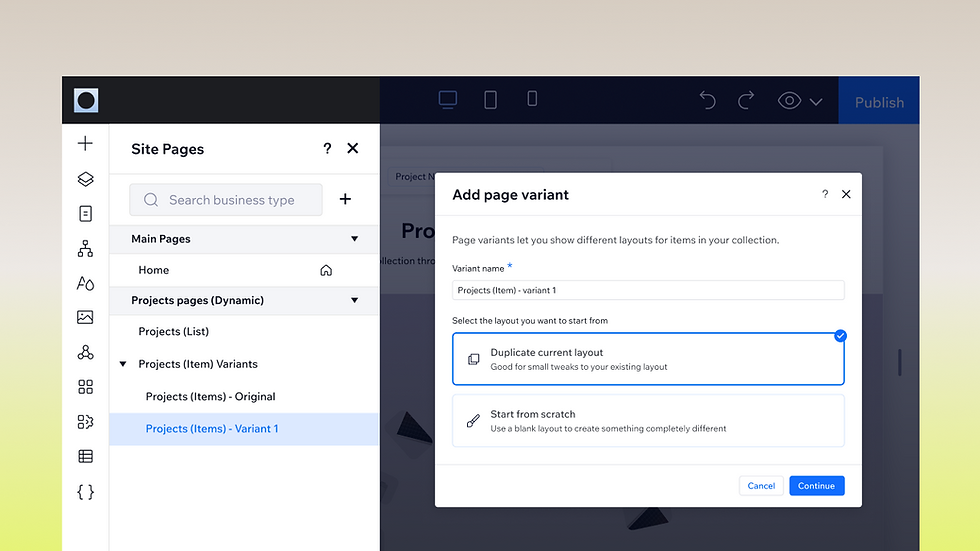Click the Search business type field
The width and height of the screenshot is (980, 551).
coord(226,200)
